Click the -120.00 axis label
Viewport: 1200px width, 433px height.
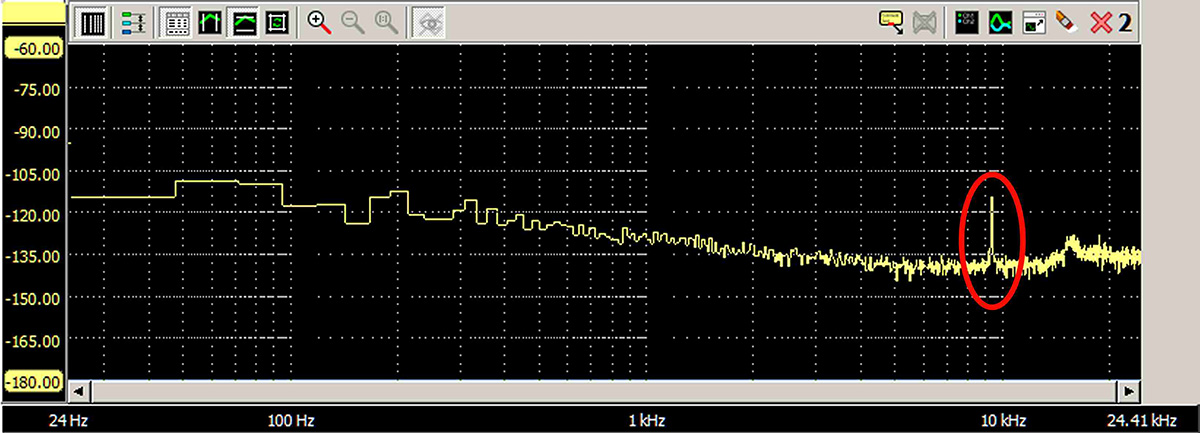point(36,215)
